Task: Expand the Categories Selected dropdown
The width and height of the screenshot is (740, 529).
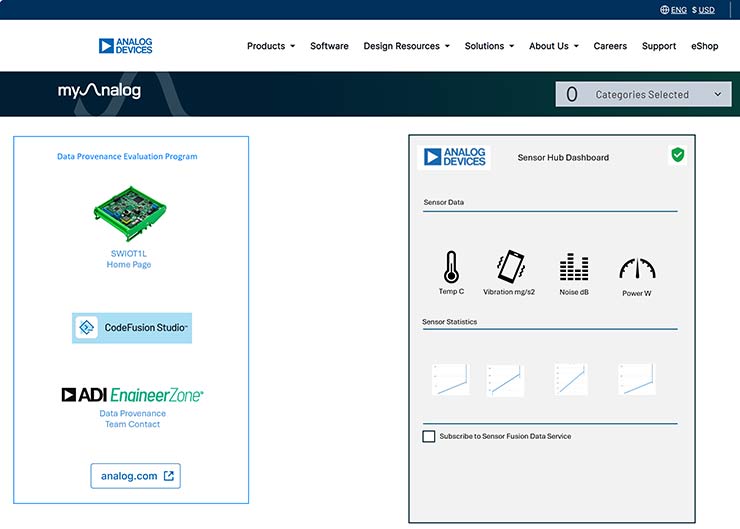Action: 644,94
